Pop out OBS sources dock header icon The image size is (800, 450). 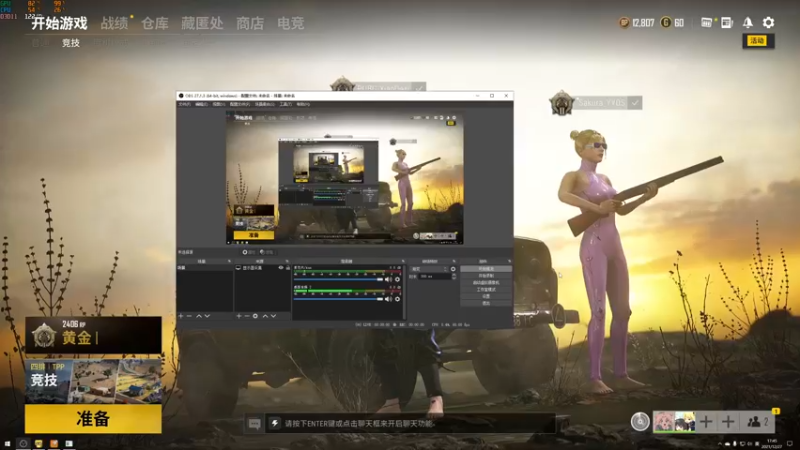tap(287, 261)
